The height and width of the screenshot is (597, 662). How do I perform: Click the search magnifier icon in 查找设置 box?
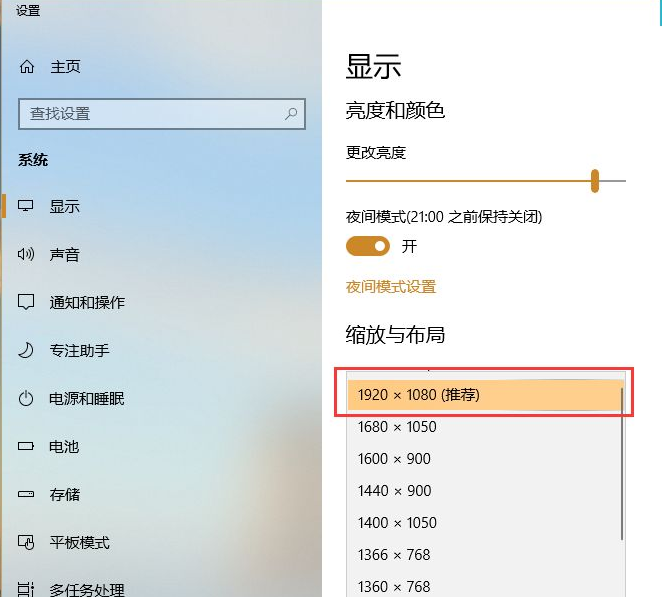click(x=291, y=114)
